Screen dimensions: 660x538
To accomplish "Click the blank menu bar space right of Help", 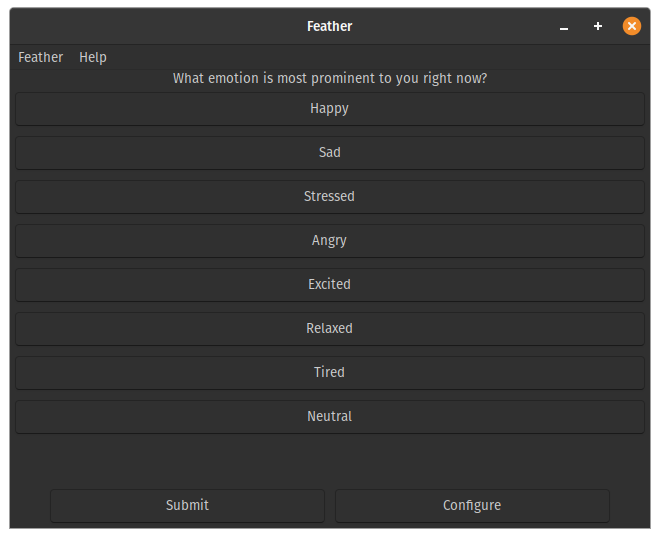I will (x=380, y=57).
